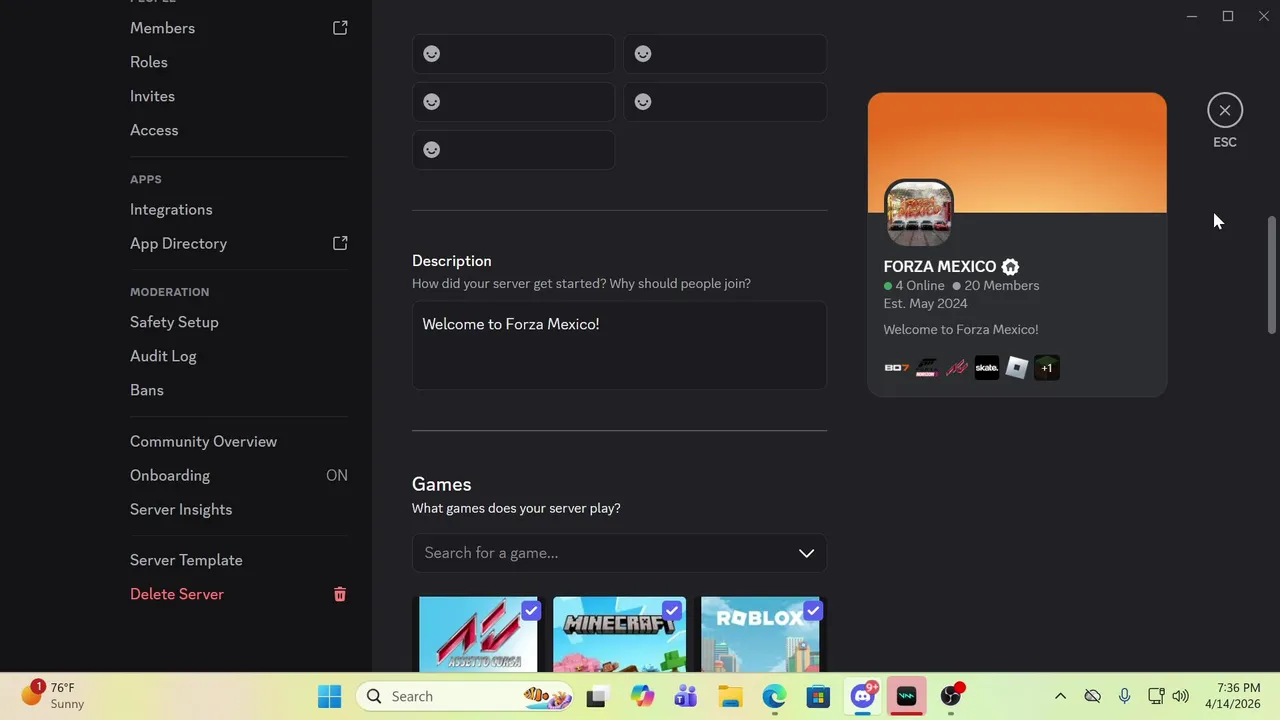
Task: Click the +1 more games icon
Action: coord(1047,368)
